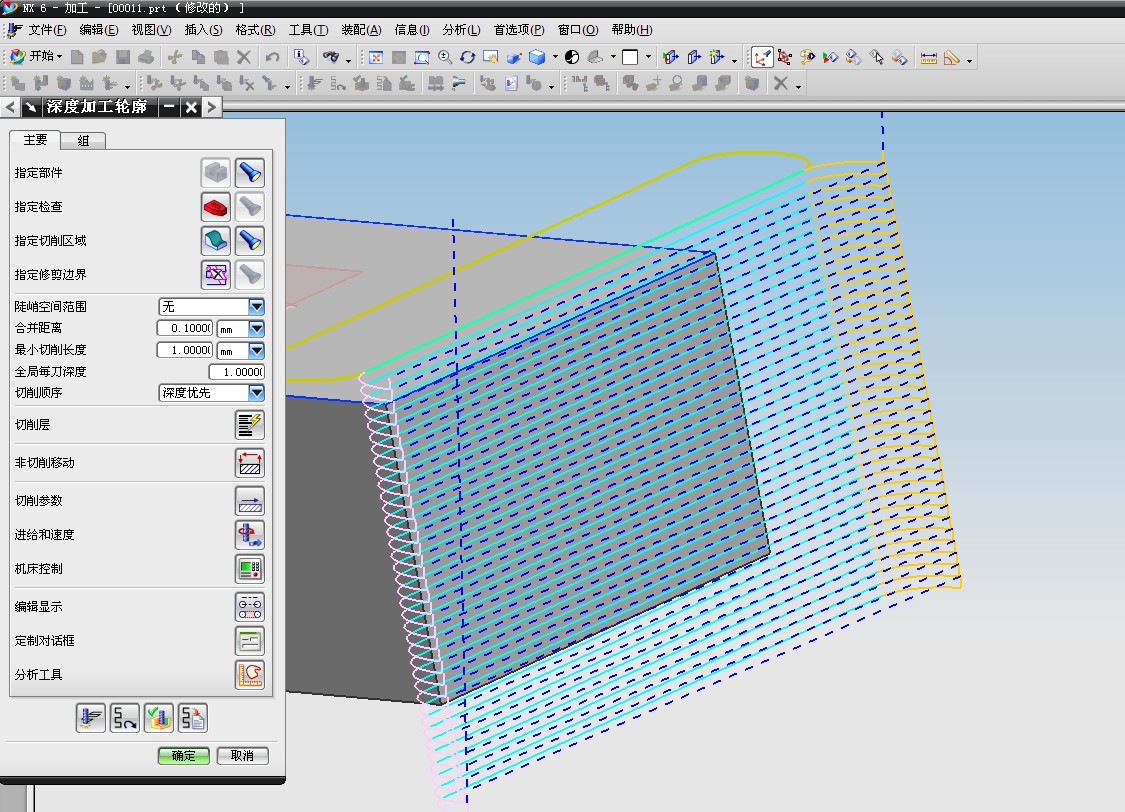Click the Merge Distance (合并距离) value field
The height and width of the screenshot is (812, 1125).
[x=184, y=329]
